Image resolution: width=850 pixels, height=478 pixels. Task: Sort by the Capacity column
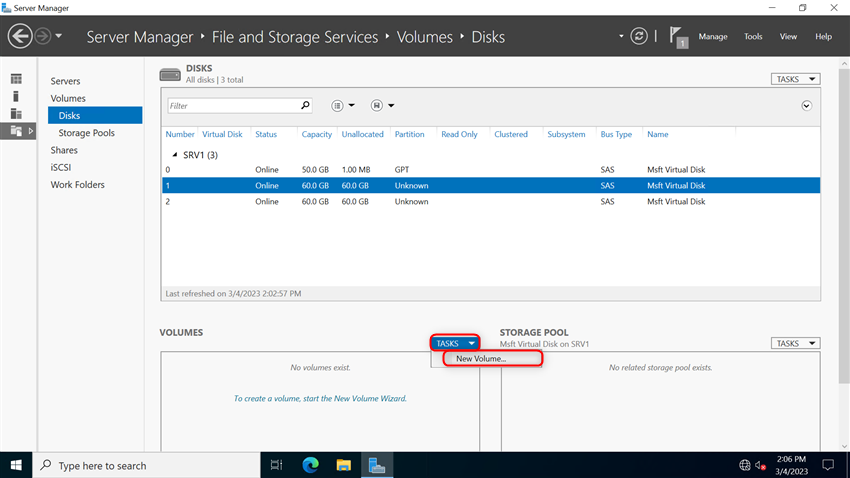pos(317,134)
